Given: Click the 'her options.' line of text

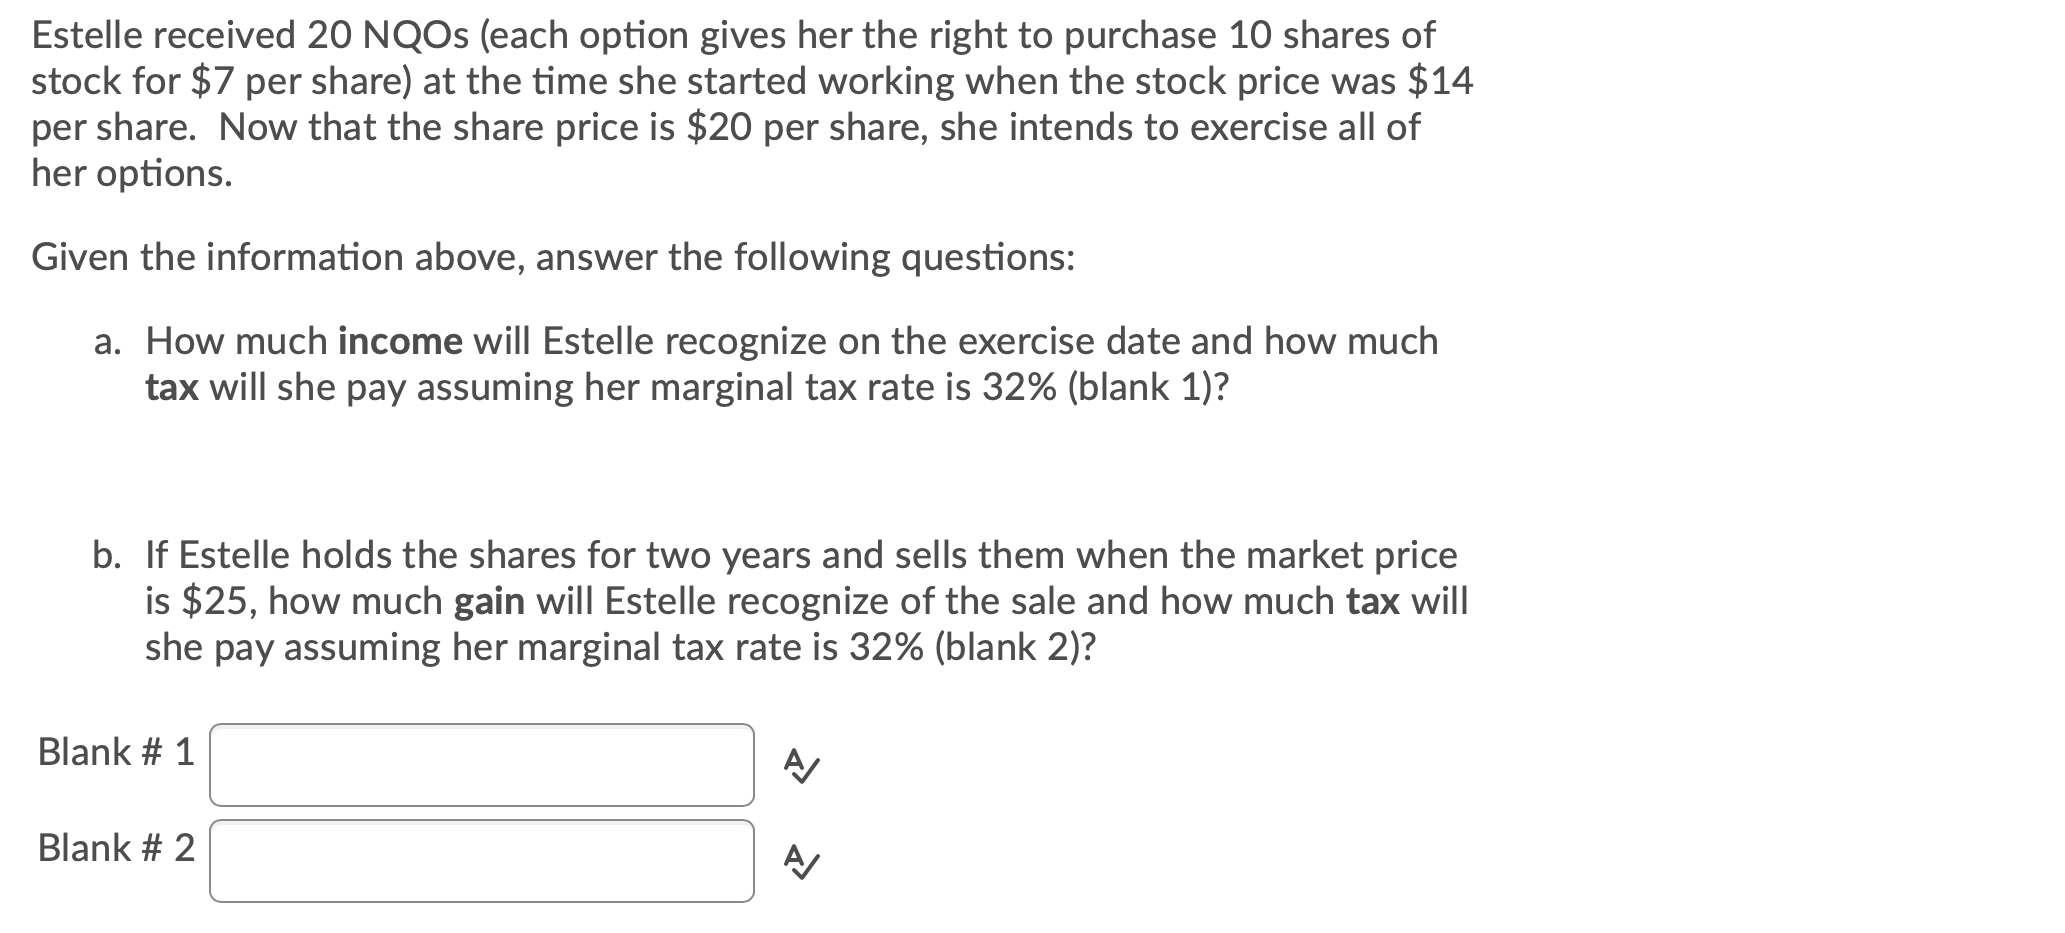Looking at the screenshot, I should click(x=132, y=174).
